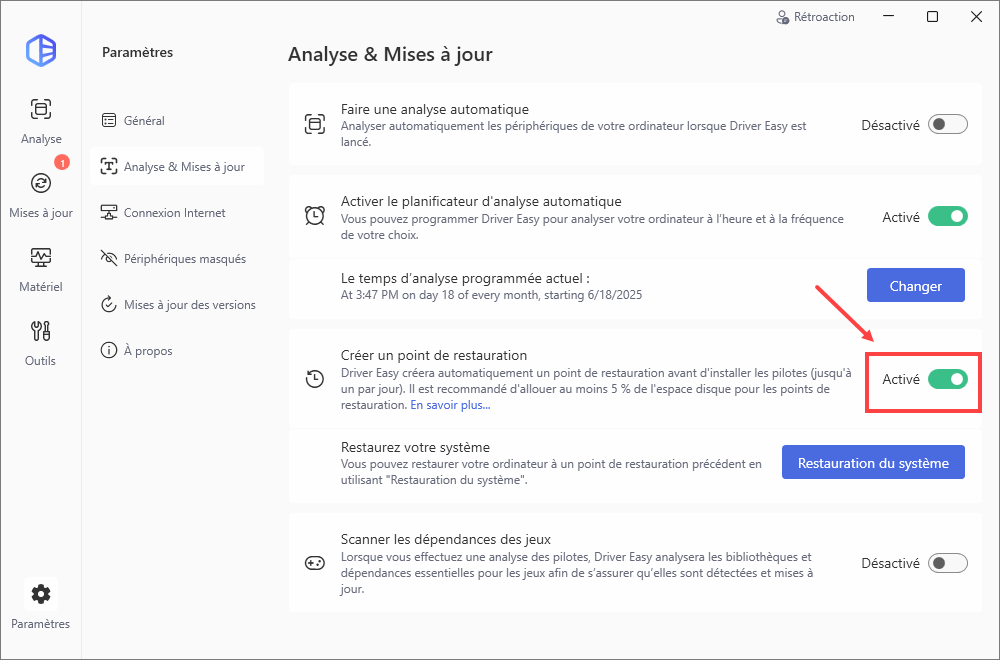This screenshot has height=660, width=1000.
Task: Open Mises à jour des versions settings
Action: (177, 304)
